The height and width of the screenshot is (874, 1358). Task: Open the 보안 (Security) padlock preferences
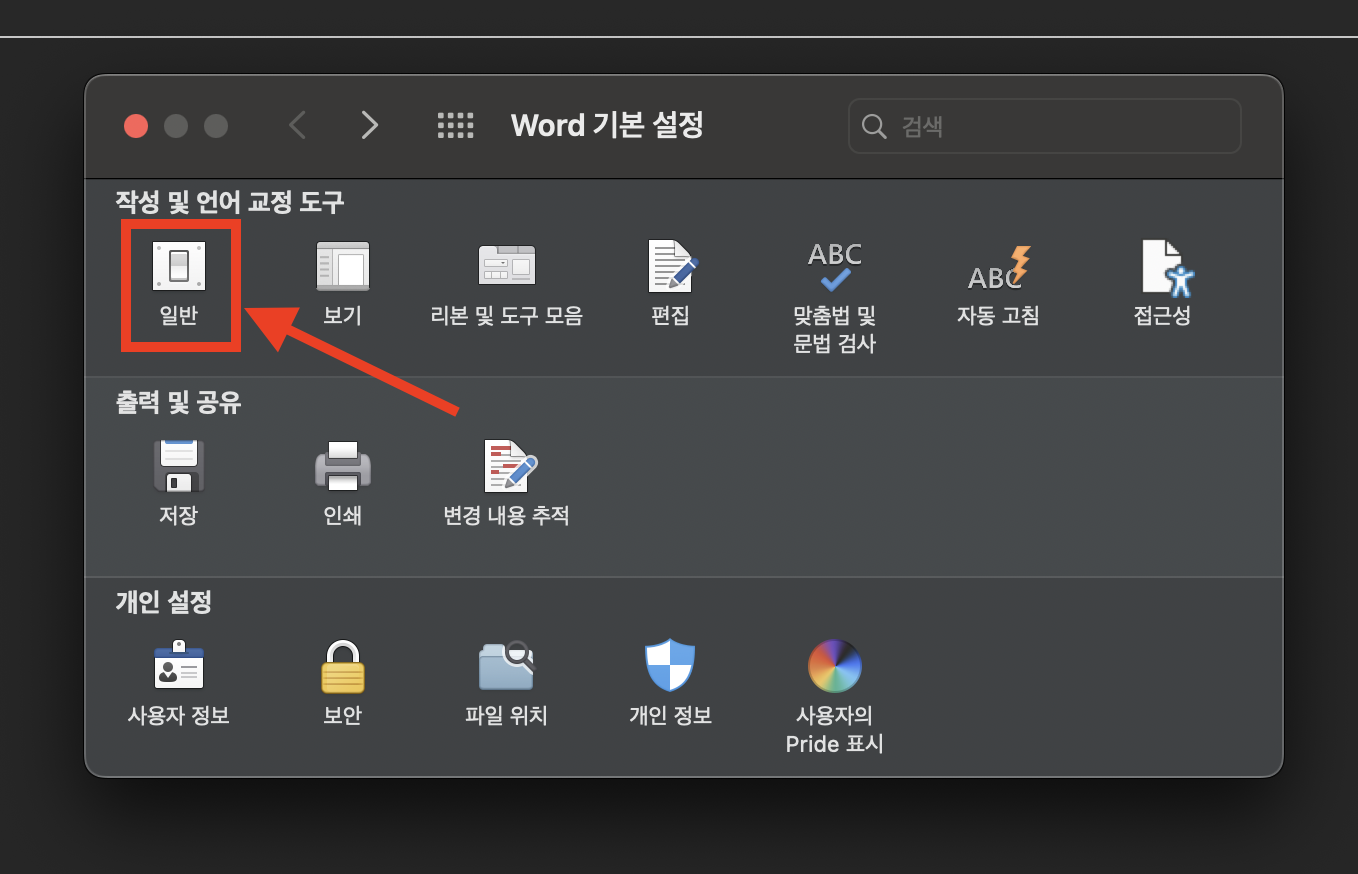pyautogui.click(x=343, y=684)
